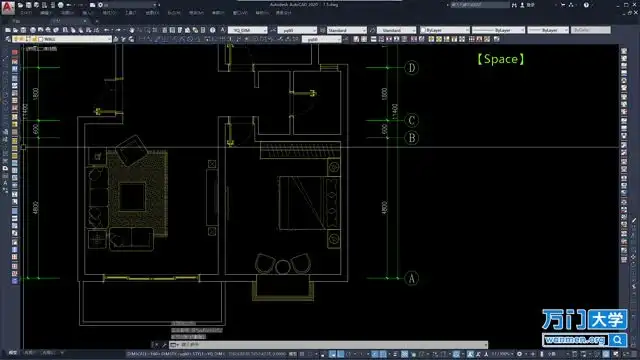Click into the command line input
640x360 pixels.
coord(329,345)
